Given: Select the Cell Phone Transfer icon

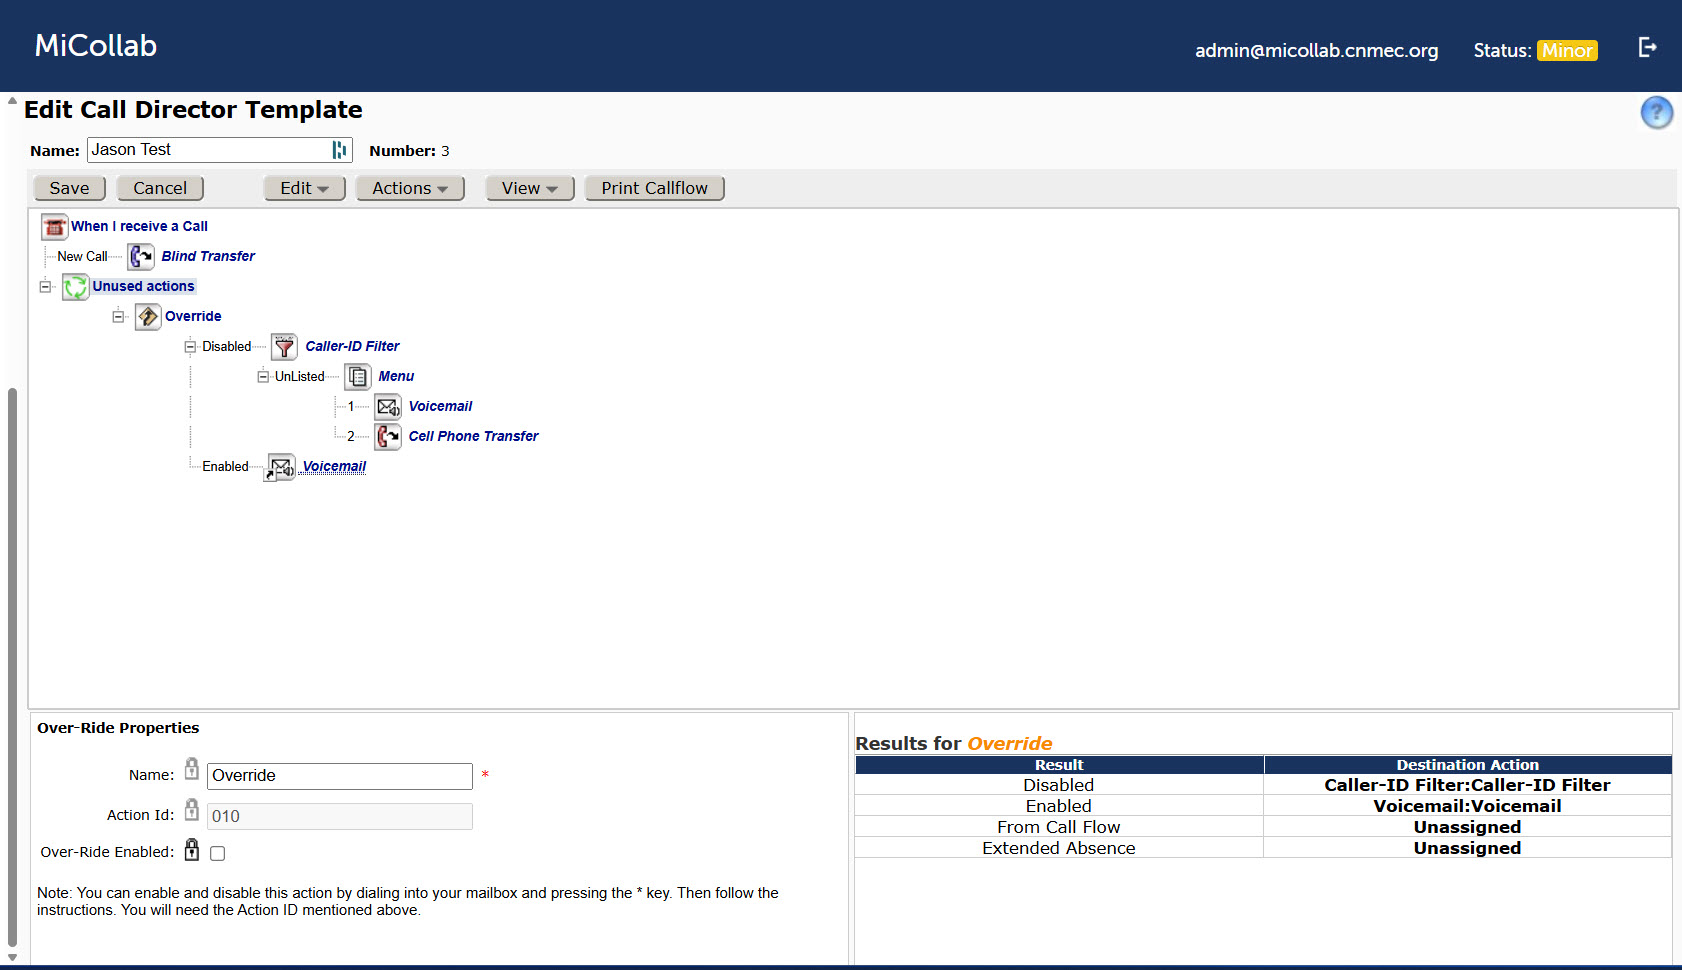Looking at the screenshot, I should tap(387, 436).
